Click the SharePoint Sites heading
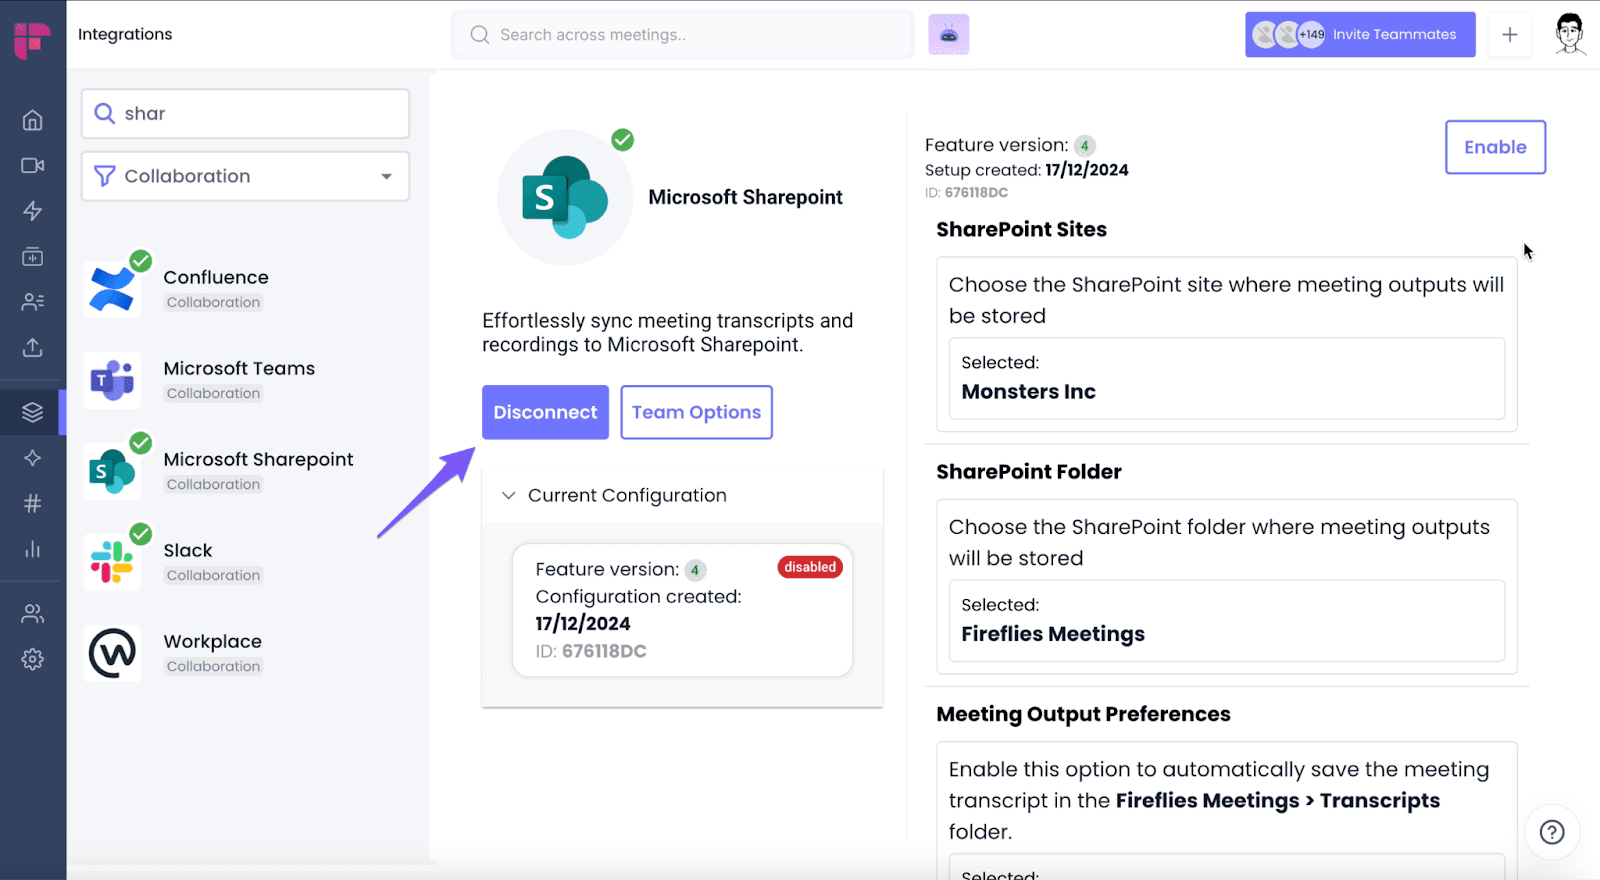This screenshot has width=1600, height=880. tap(1021, 229)
